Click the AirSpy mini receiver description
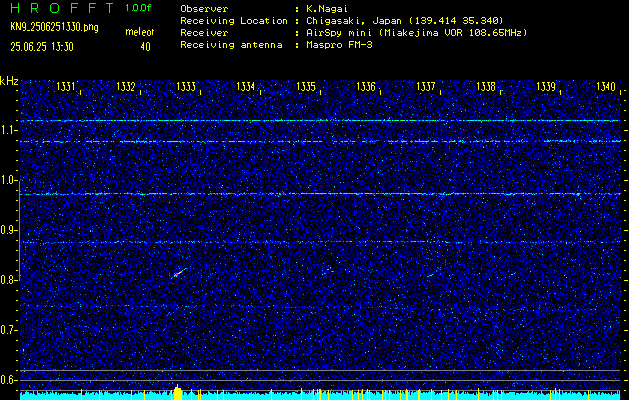 pyautogui.click(x=417, y=33)
